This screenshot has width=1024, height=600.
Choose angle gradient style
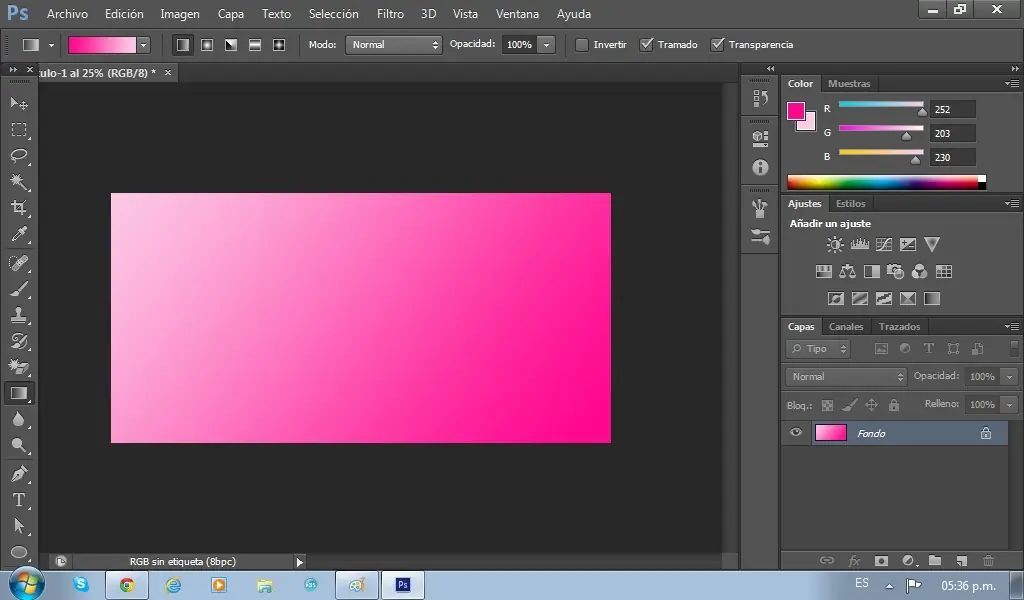coord(231,44)
